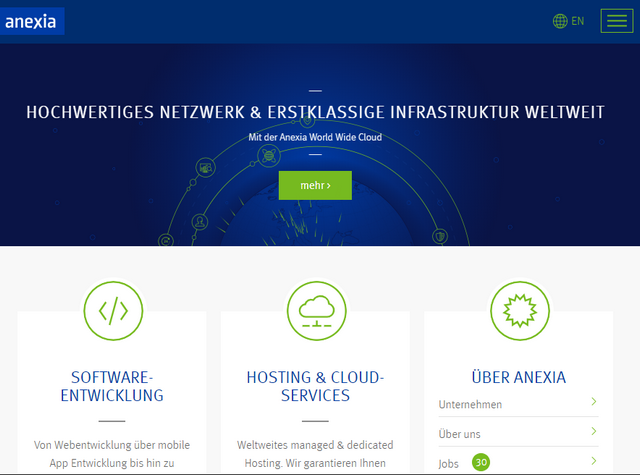Click the text Von Webentwicklung über mobile
Screen dimensions: 640x475
pos(112,445)
